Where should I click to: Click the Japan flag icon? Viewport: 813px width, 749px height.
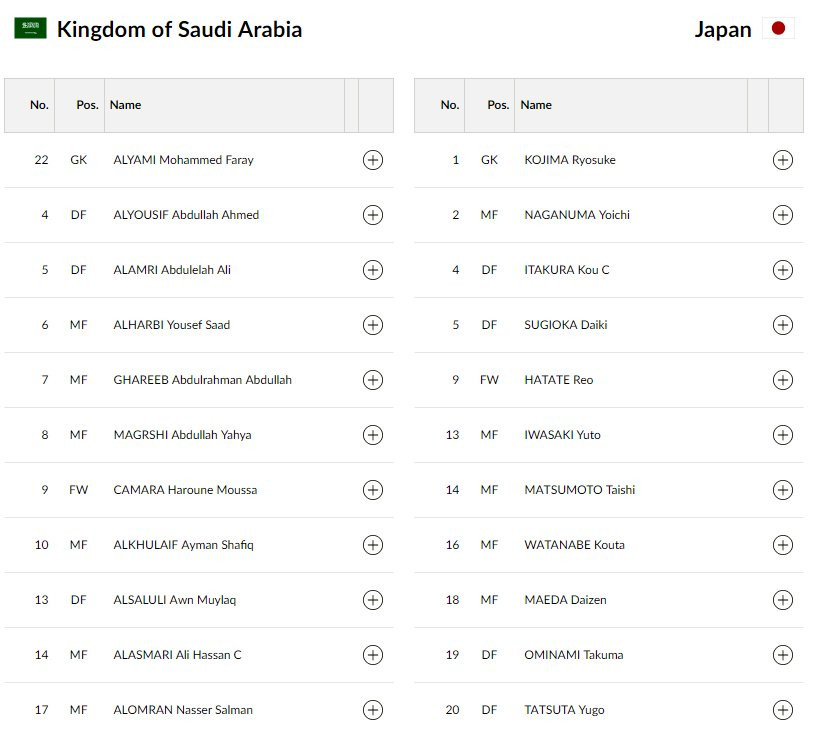coord(778,29)
